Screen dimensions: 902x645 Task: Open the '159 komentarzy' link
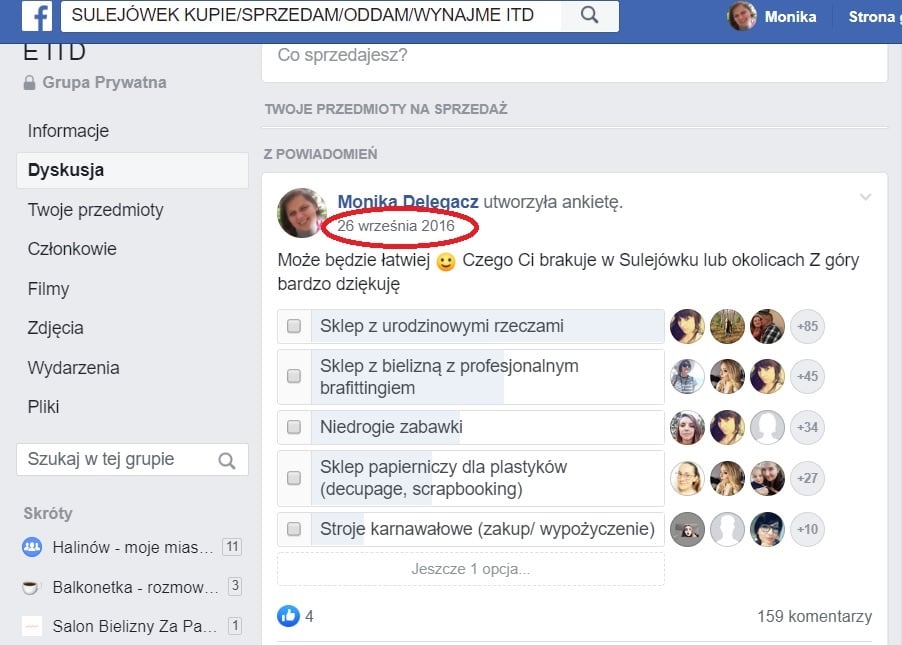[814, 616]
